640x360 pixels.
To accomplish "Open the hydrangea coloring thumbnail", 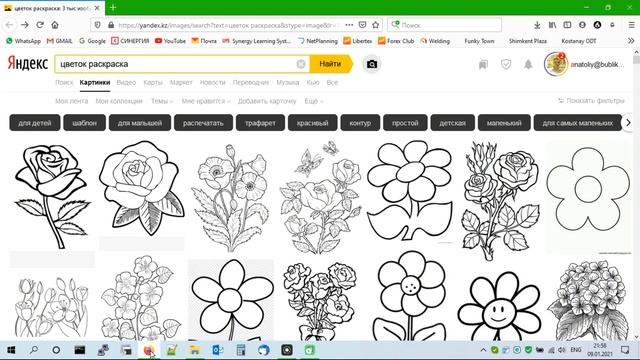I will click(588, 300).
